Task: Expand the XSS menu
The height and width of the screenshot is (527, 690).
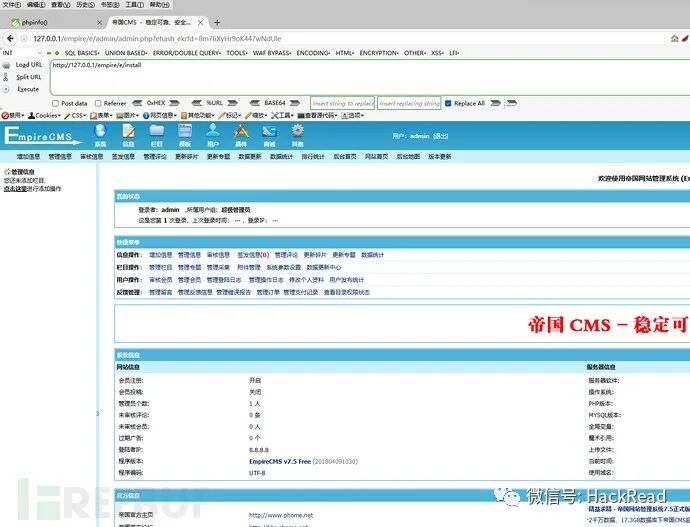Action: pos(437,53)
